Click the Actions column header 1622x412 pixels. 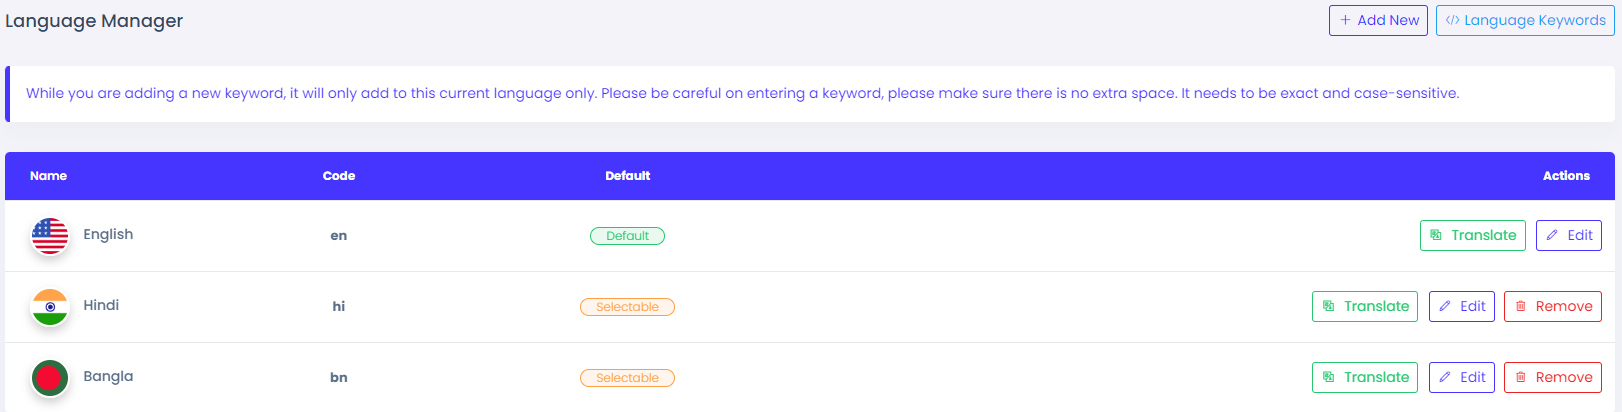click(x=1565, y=176)
